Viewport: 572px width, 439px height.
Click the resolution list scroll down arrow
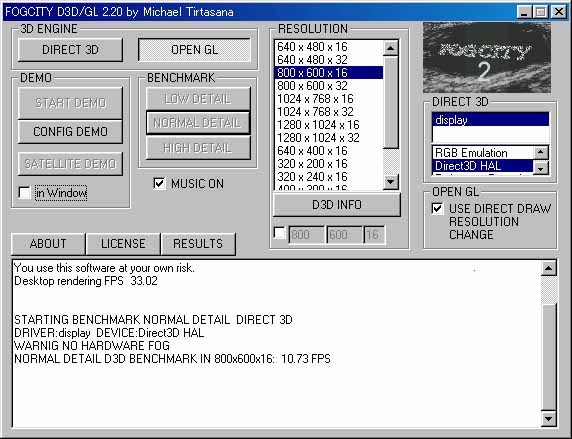[391, 182]
